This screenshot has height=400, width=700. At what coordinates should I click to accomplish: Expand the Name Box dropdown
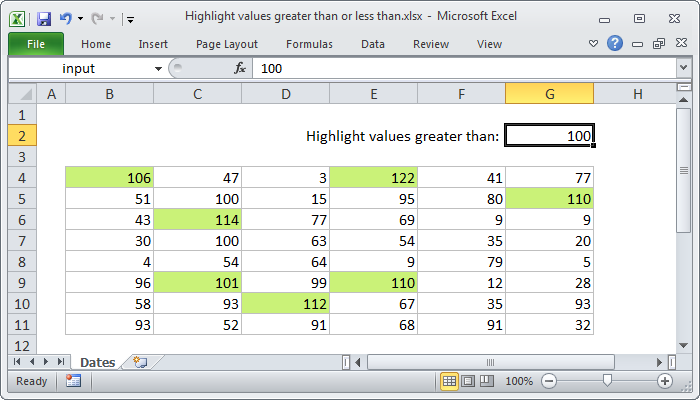(158, 68)
